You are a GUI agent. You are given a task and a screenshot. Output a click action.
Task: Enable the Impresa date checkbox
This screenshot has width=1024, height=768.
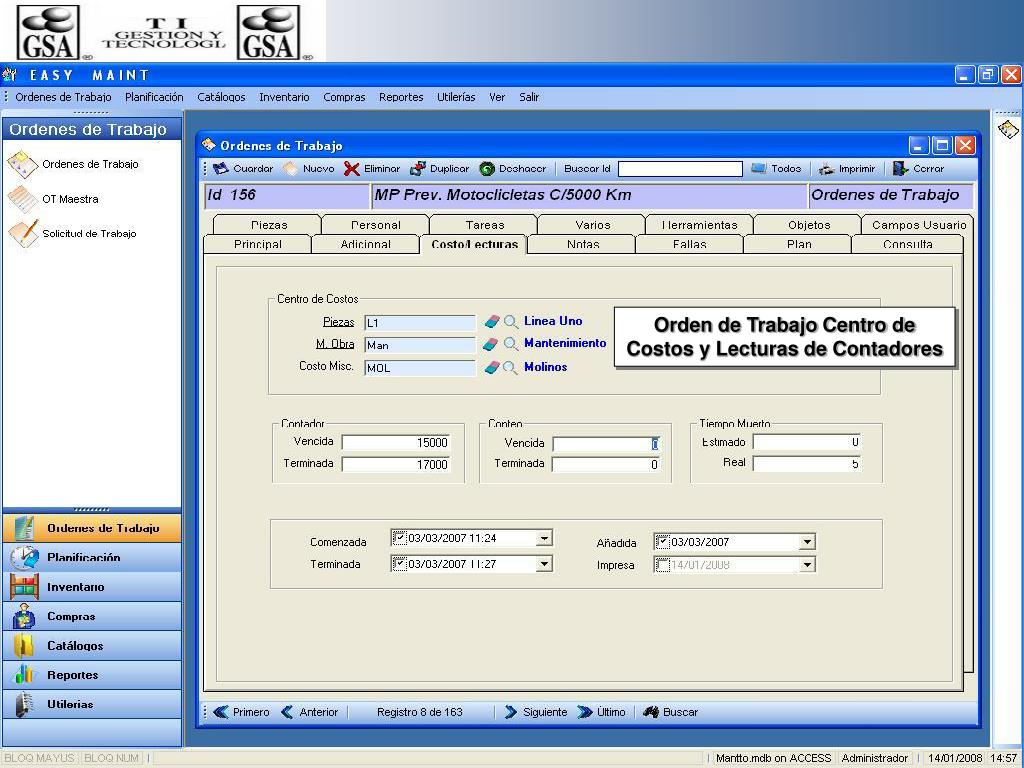click(x=662, y=564)
